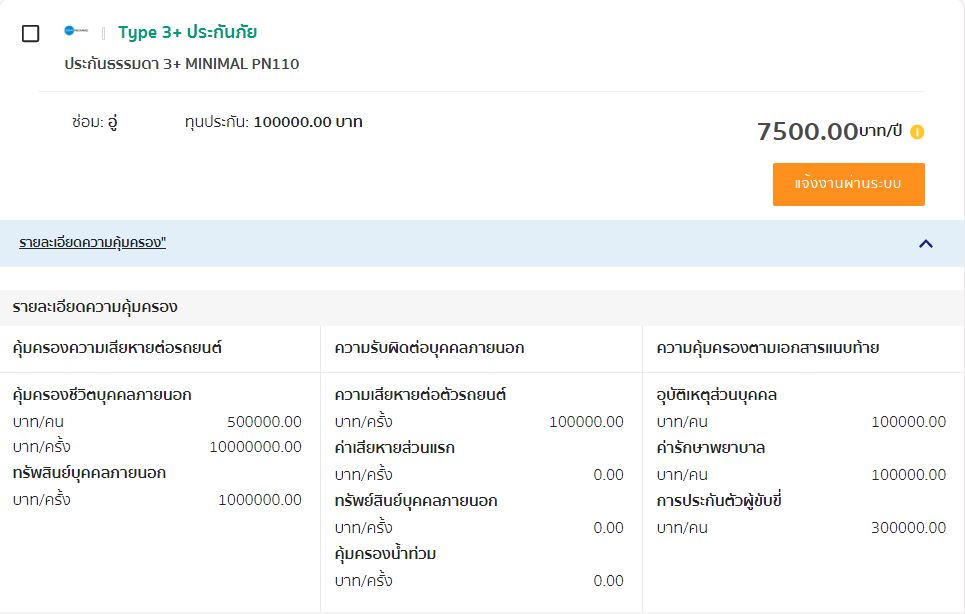This screenshot has width=965, height=614.
Task: Select the plan name ประกันธรรมดา 3+ MINIMAL PN110
Action: coord(181,64)
